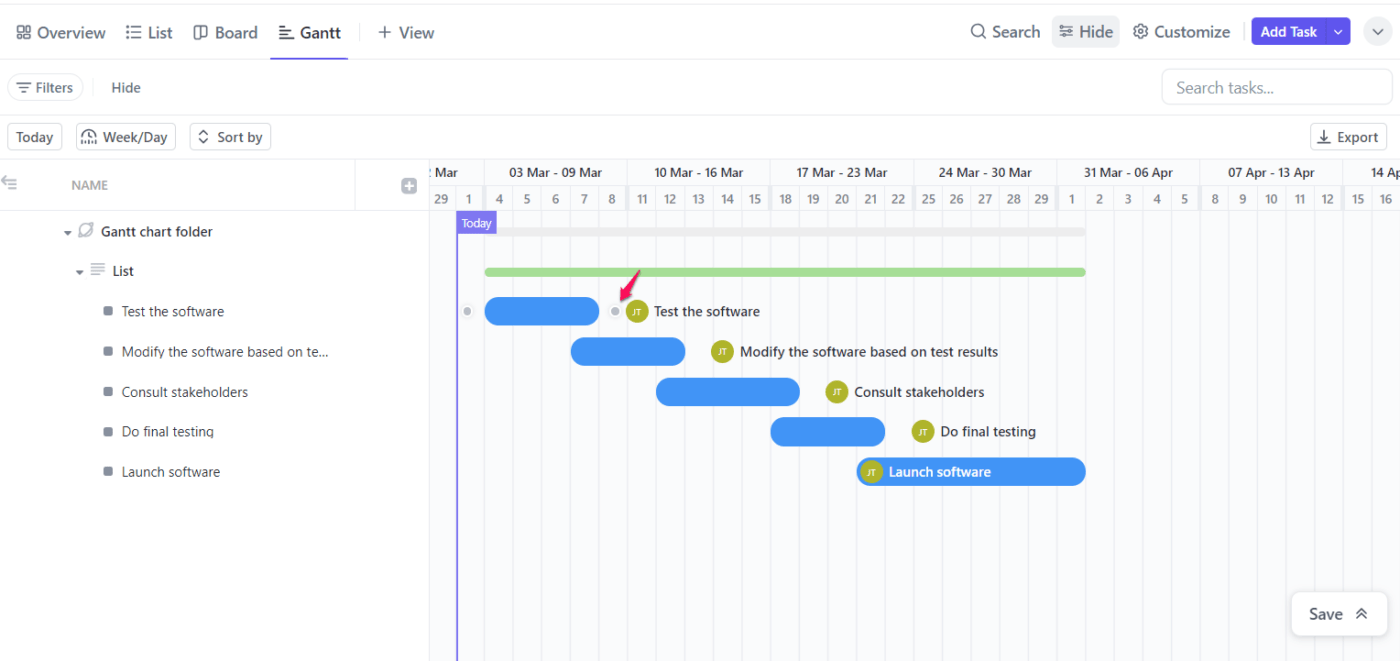Select Test the software in the task list

point(173,312)
